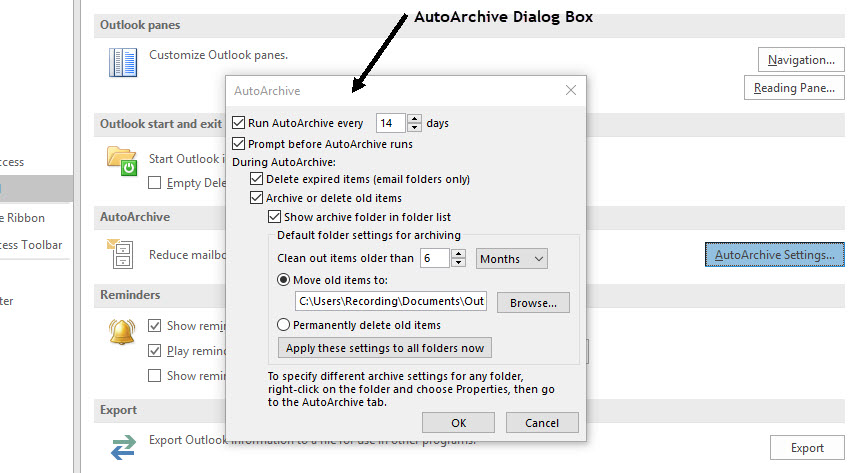Select the Ribbon item in left sidebar
The height and width of the screenshot is (473, 850).
(23, 218)
